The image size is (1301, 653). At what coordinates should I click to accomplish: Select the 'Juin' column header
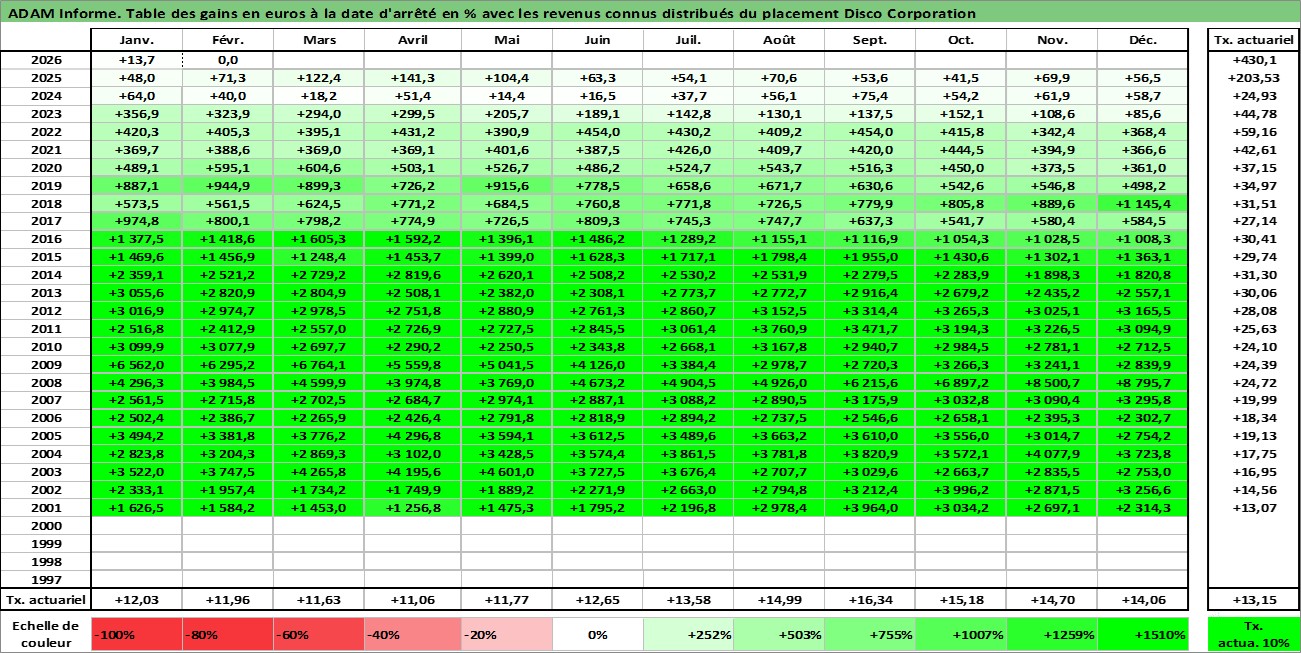[597, 41]
